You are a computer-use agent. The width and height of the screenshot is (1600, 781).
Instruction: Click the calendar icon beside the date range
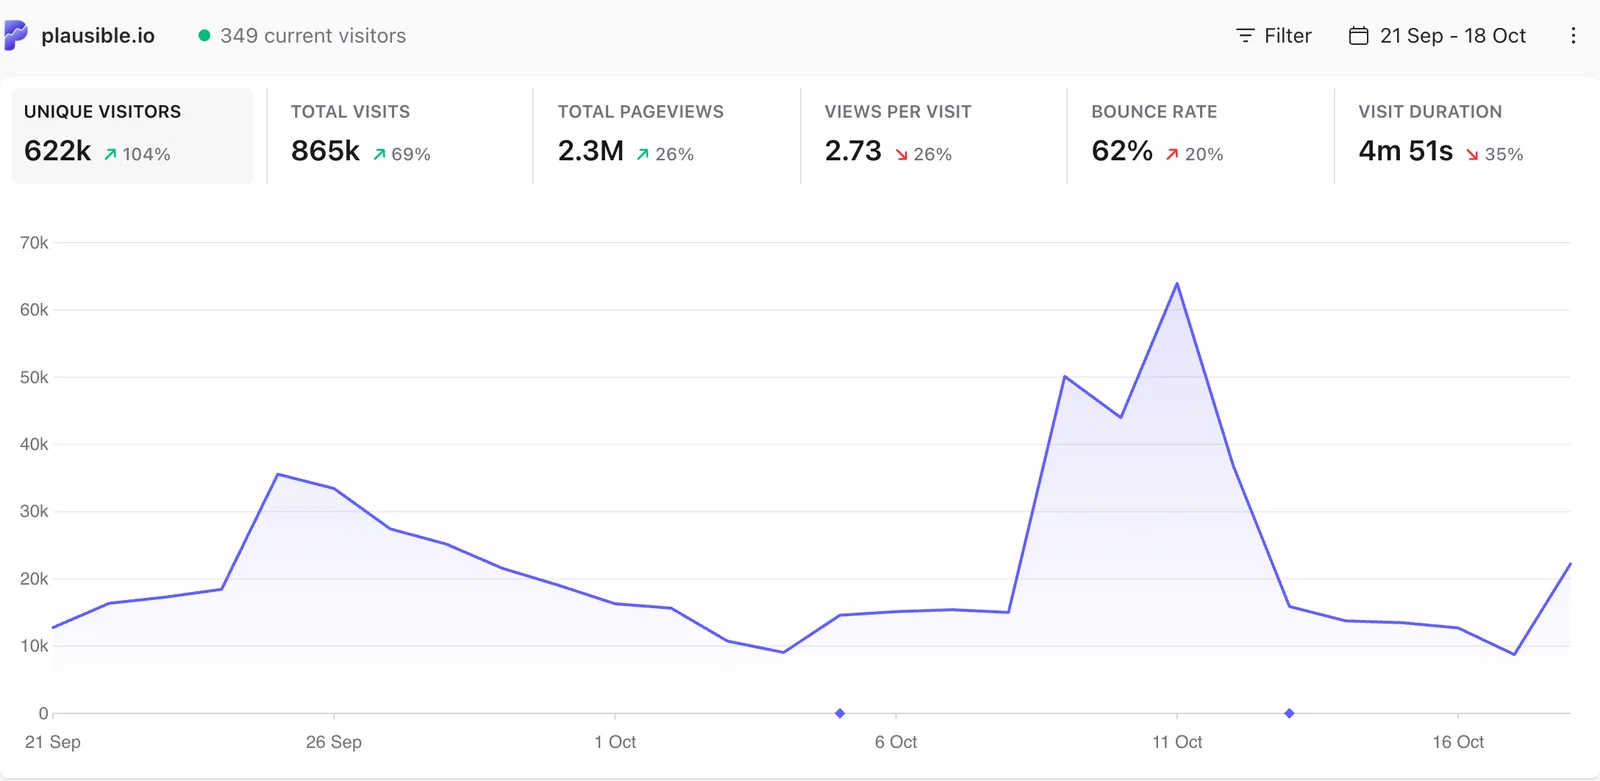1358,36
